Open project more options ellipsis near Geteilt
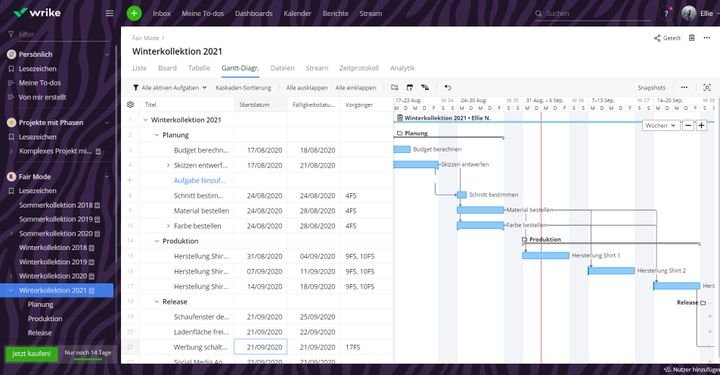 [x=707, y=38]
